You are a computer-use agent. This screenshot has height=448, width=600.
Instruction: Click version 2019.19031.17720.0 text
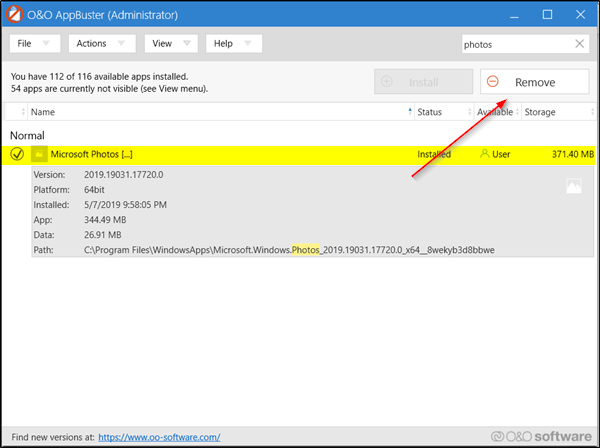(124, 175)
